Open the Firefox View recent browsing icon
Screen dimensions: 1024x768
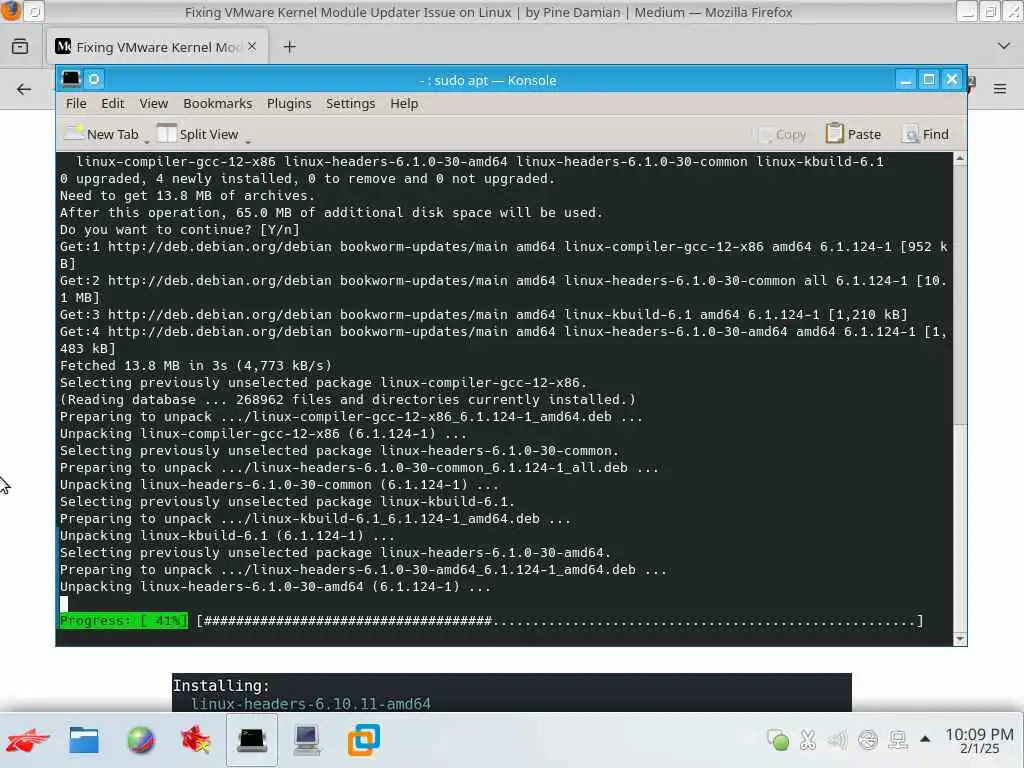(20, 46)
